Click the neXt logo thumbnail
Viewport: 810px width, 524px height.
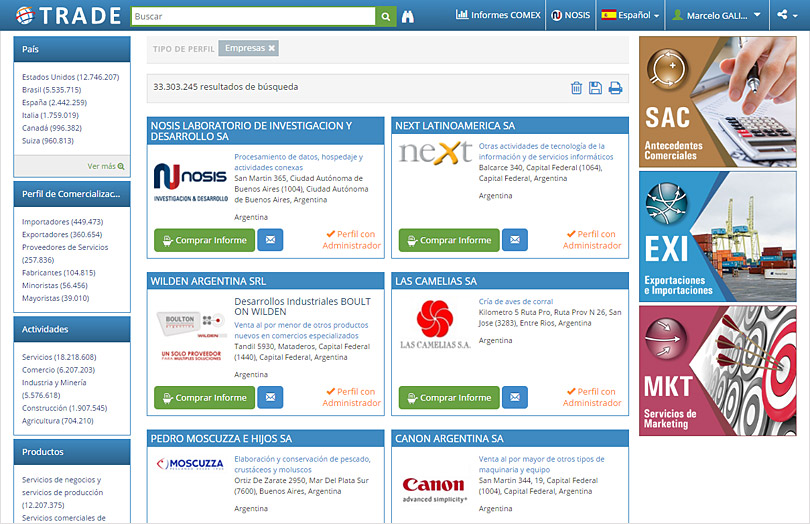(x=435, y=152)
